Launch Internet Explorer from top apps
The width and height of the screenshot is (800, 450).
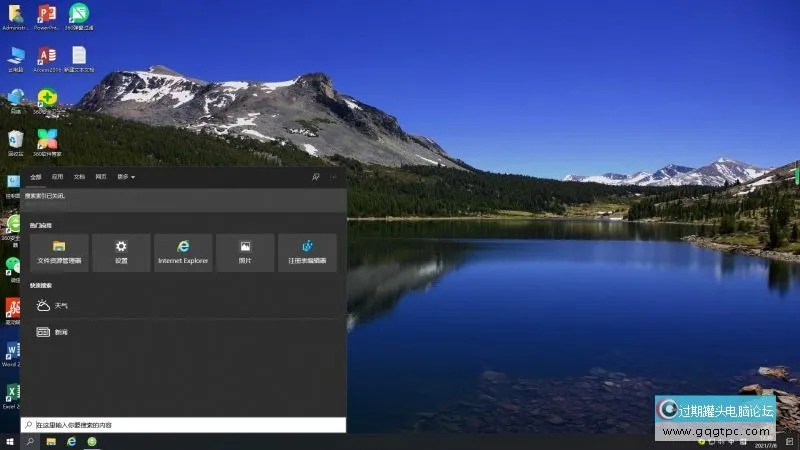pos(183,252)
